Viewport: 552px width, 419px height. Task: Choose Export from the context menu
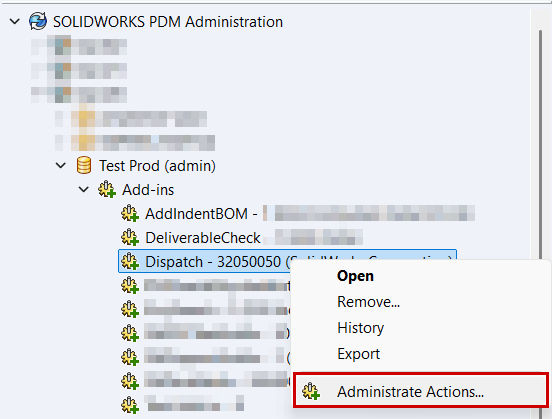(358, 354)
